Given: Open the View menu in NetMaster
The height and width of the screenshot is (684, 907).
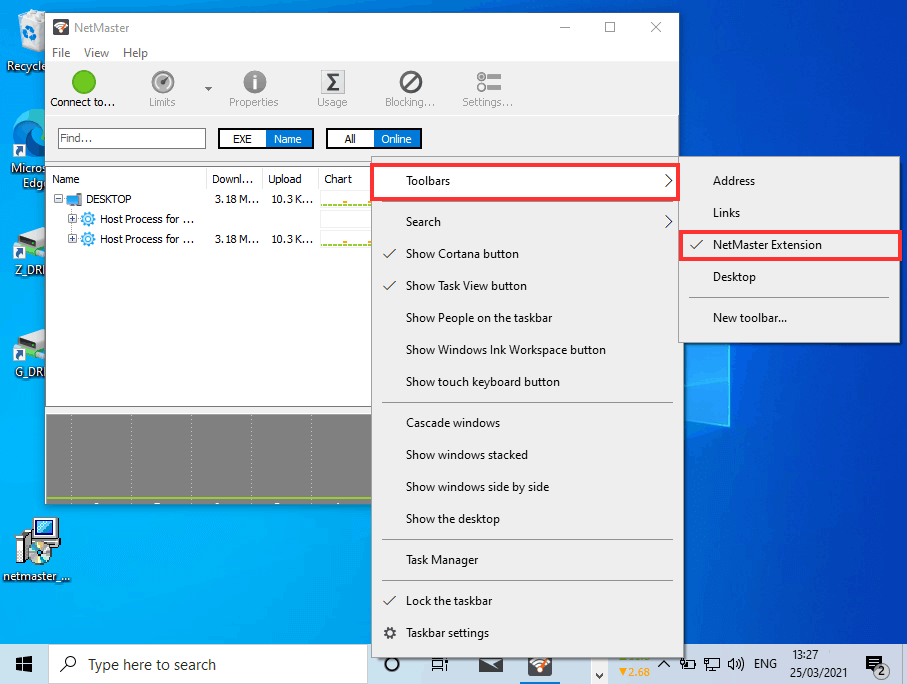Looking at the screenshot, I should tap(96, 53).
